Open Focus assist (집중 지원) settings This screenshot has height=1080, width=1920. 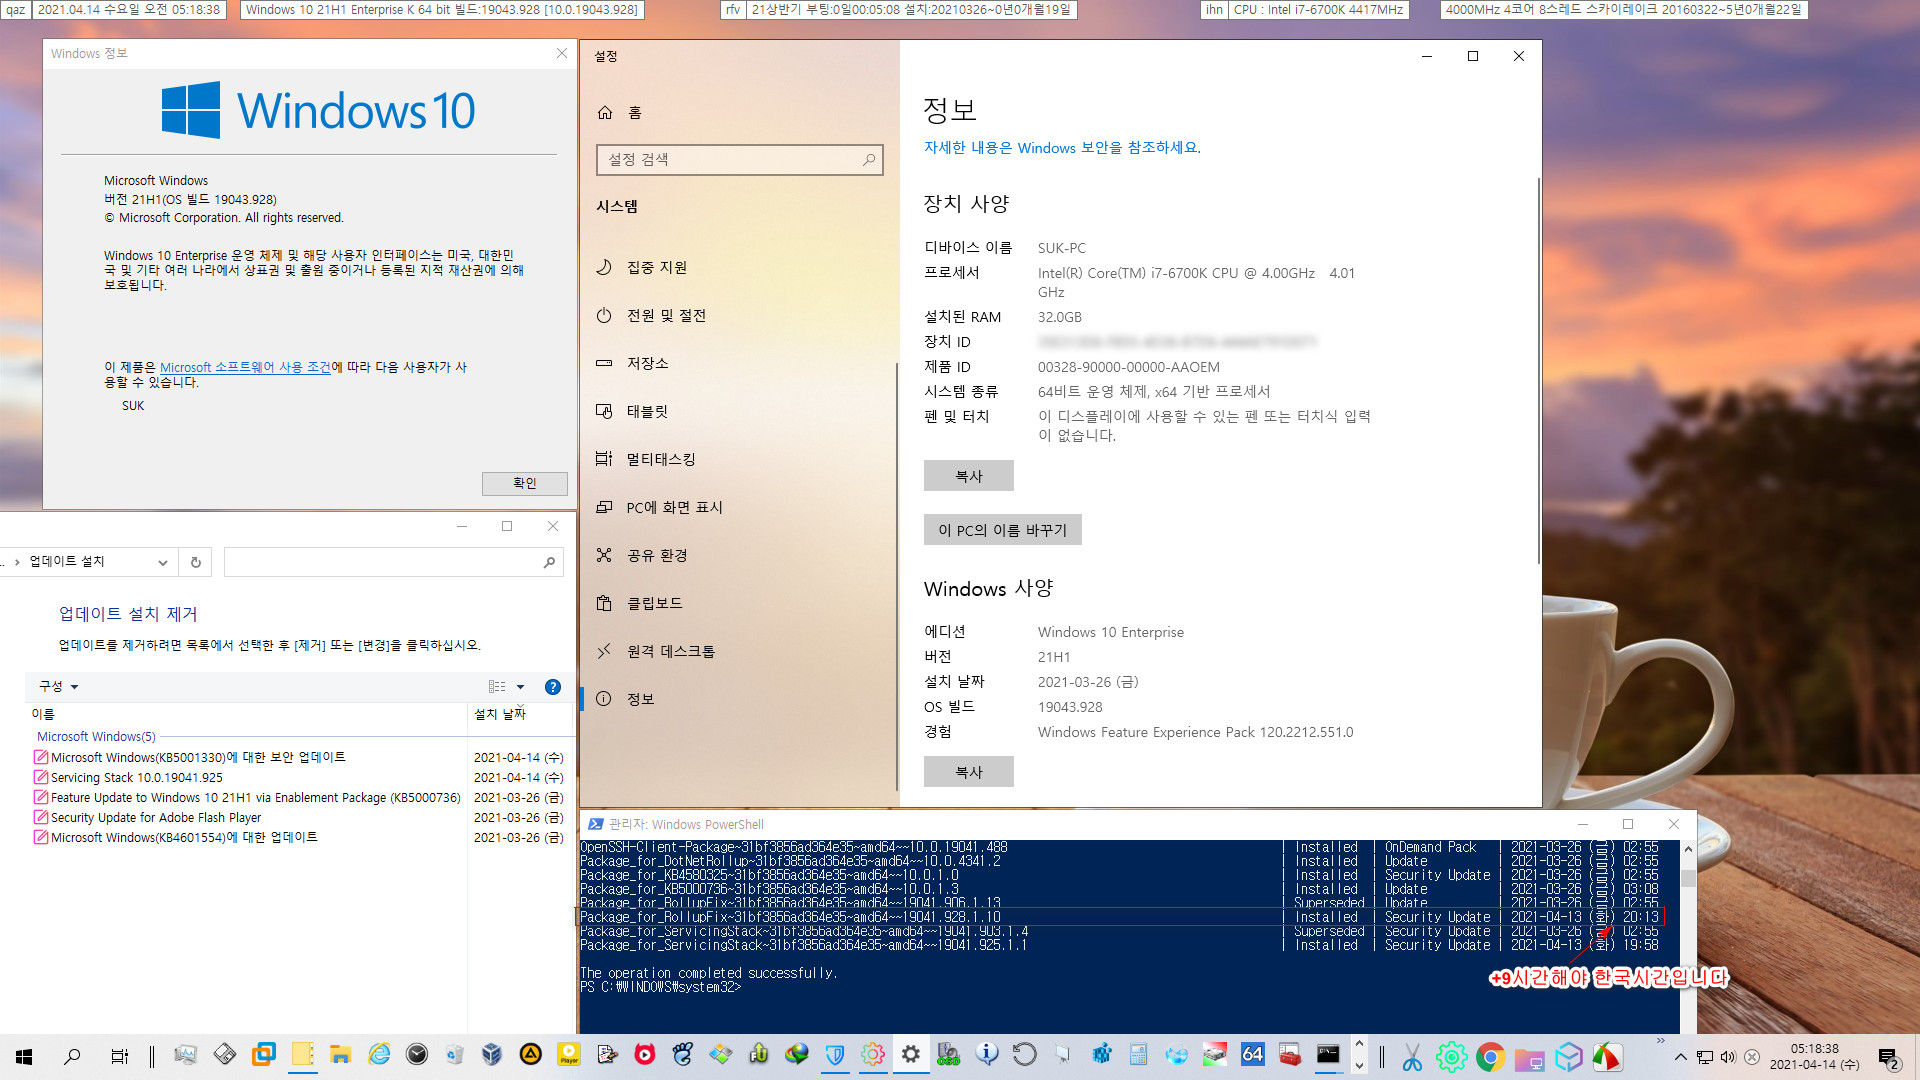(x=642, y=267)
